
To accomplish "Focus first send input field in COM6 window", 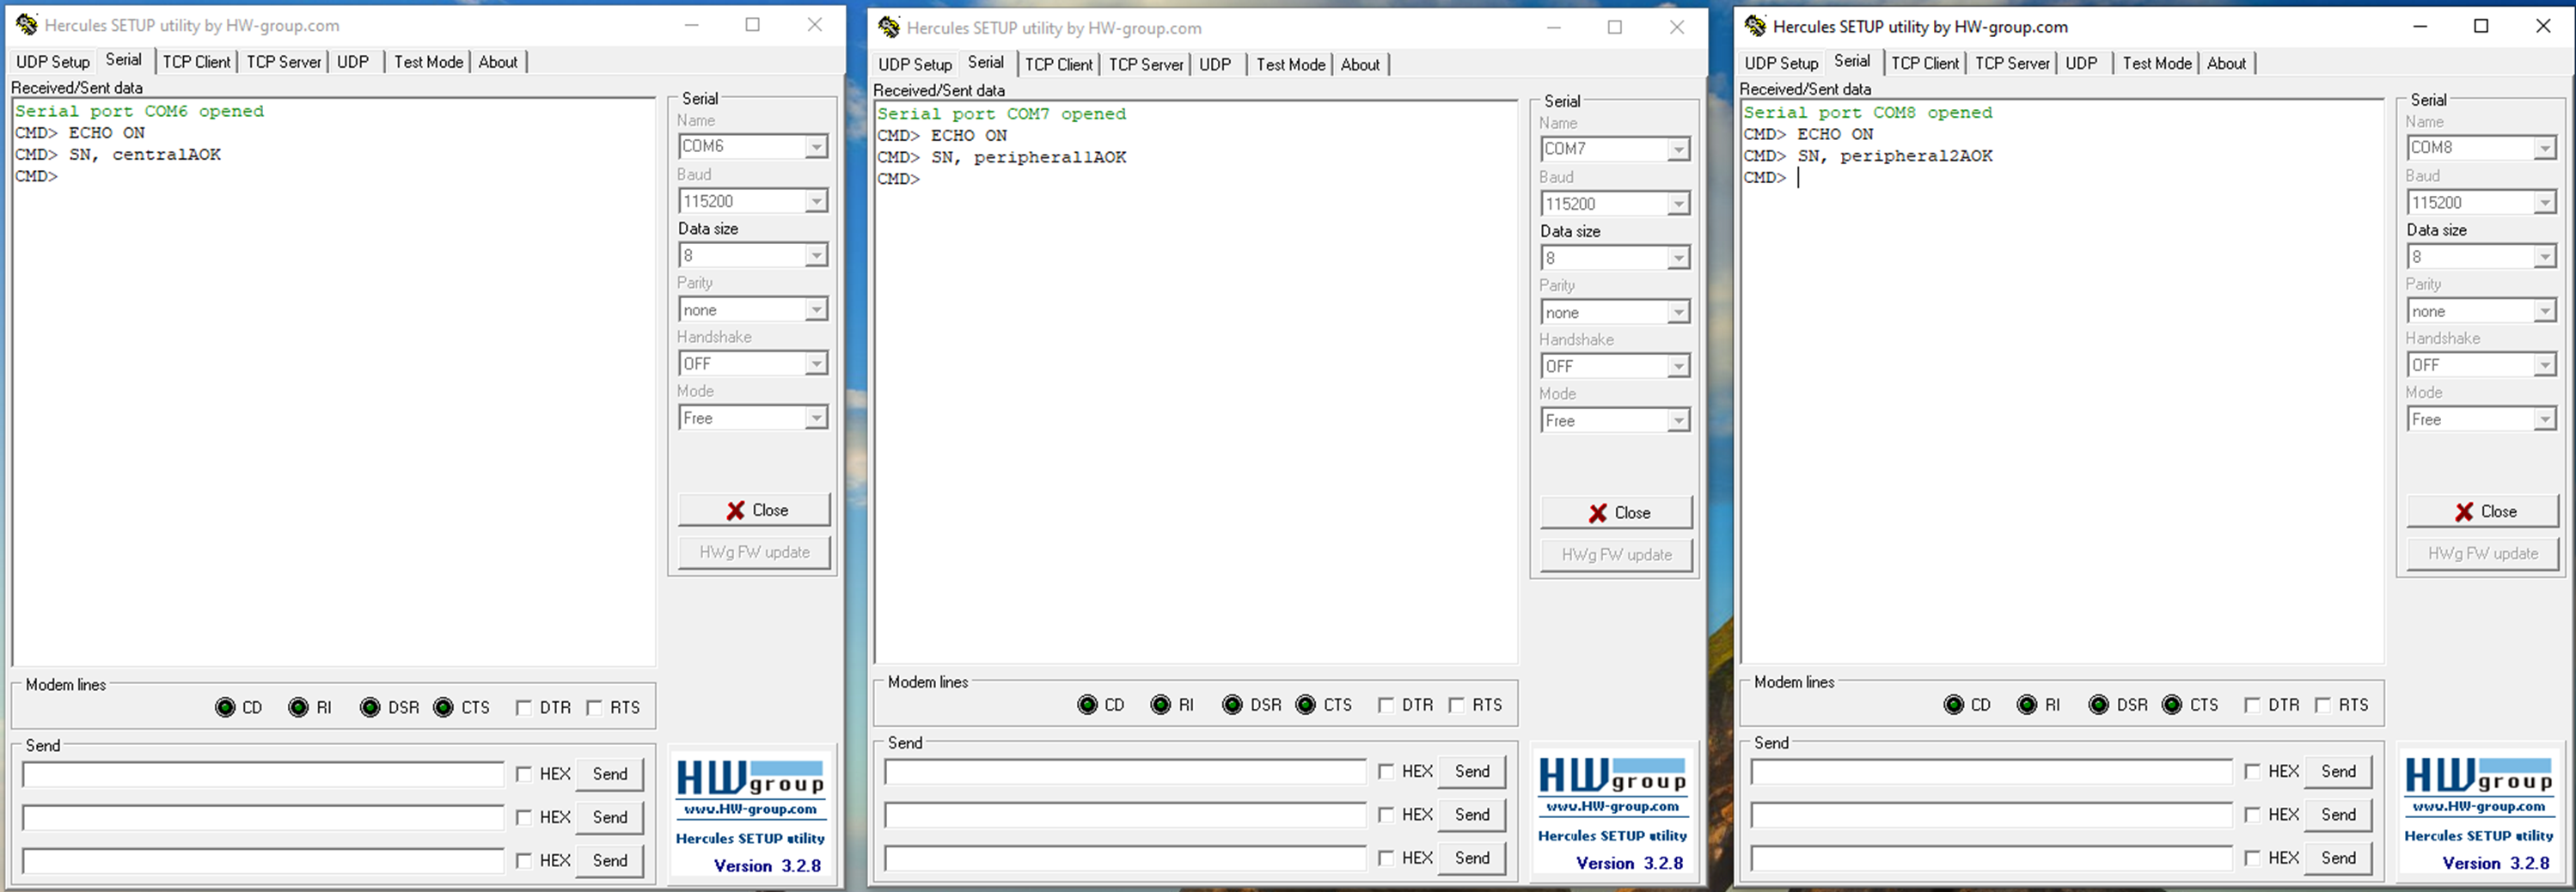I will tap(263, 775).
